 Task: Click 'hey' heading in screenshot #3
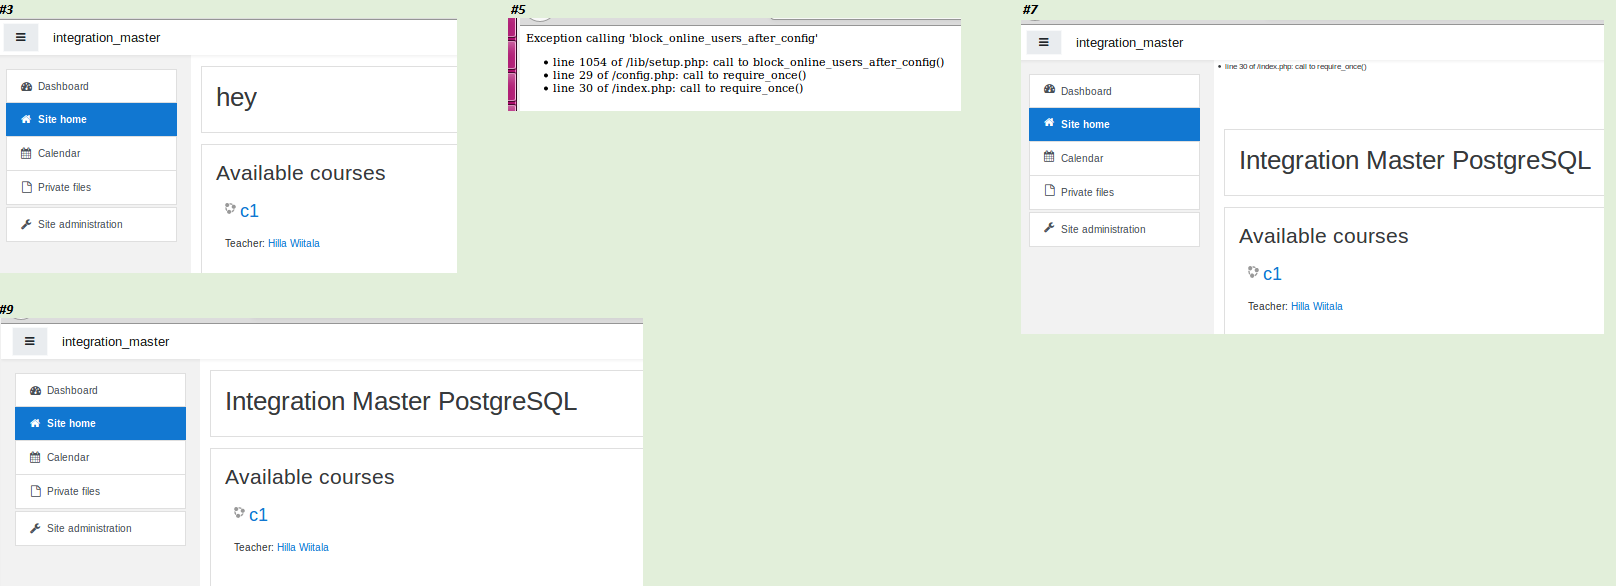pyautogui.click(x=236, y=97)
